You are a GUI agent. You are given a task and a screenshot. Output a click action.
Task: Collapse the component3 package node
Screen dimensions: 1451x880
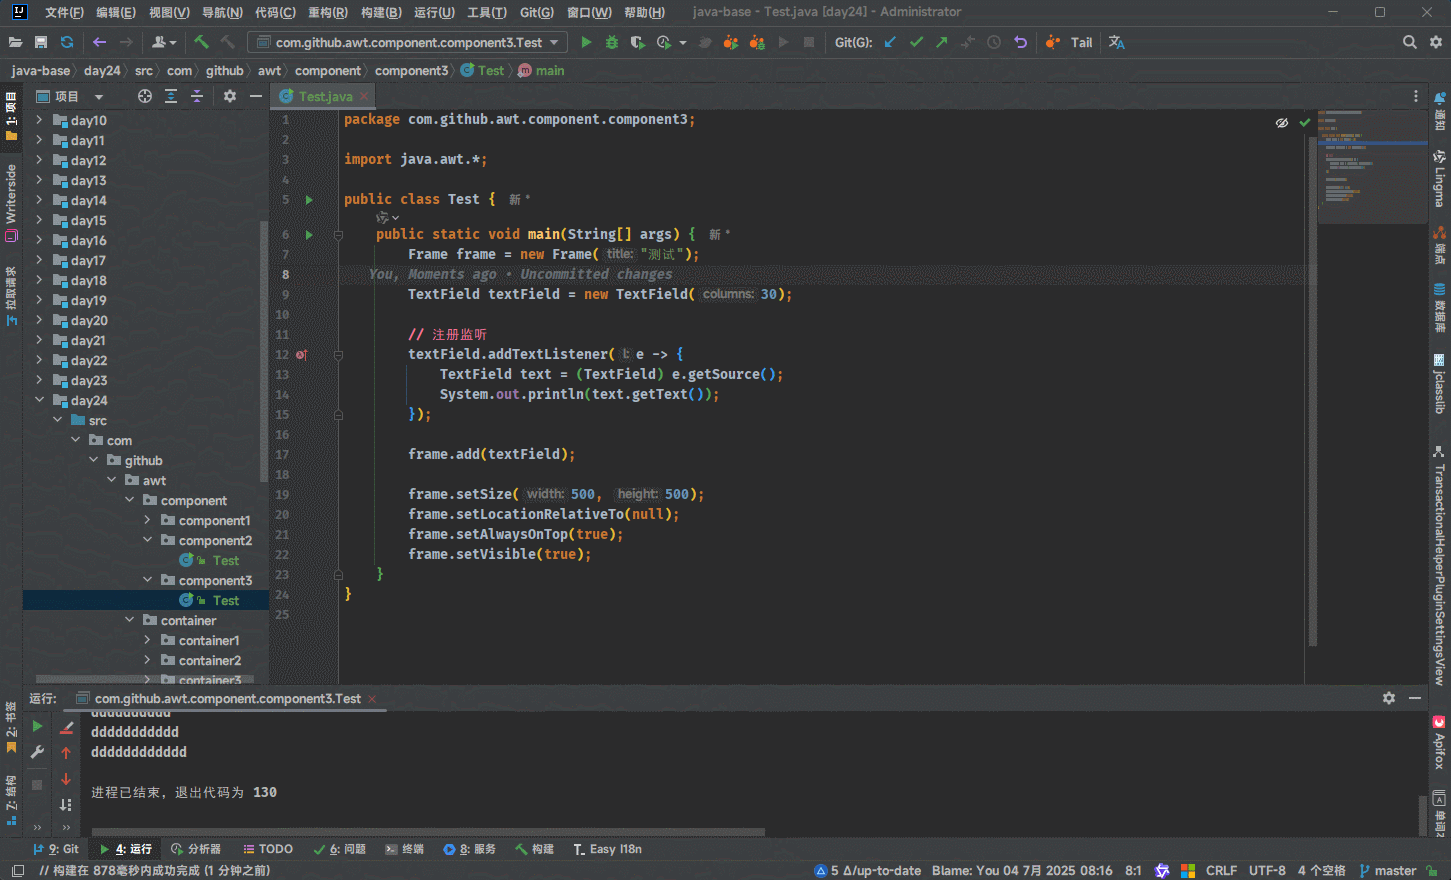coord(147,580)
